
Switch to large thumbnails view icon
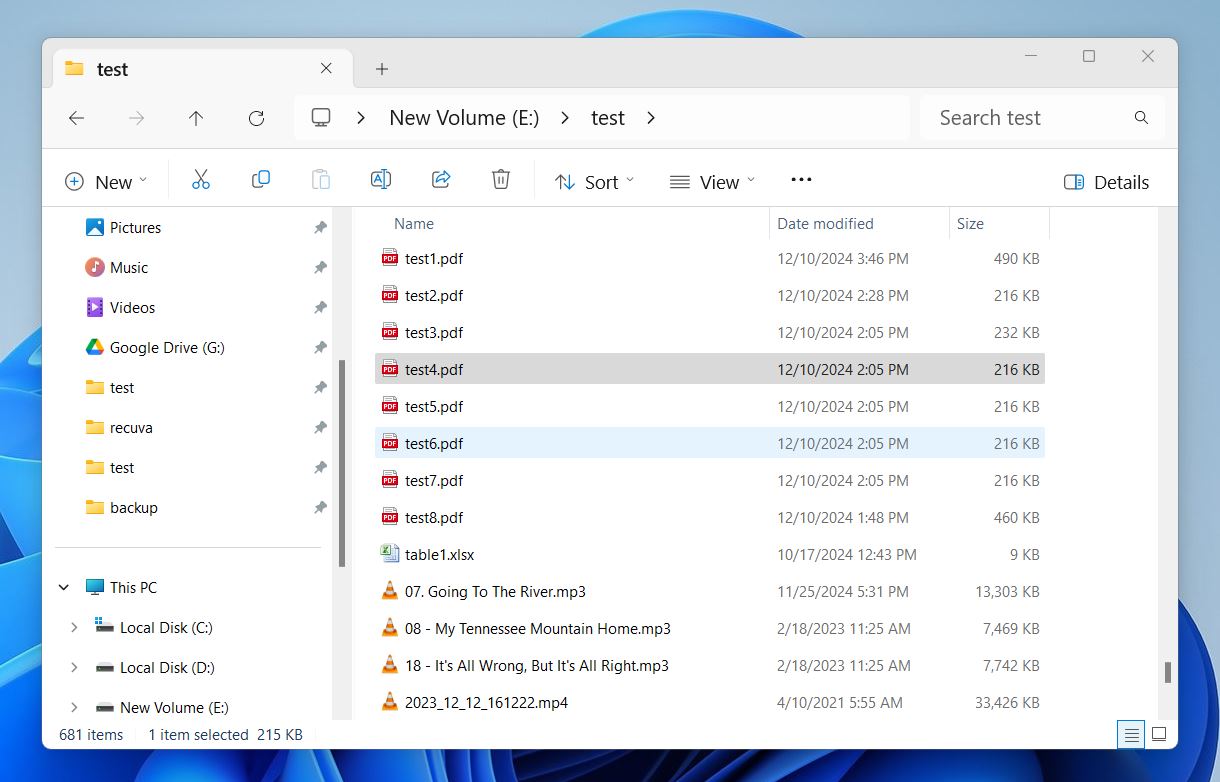pos(1159,735)
